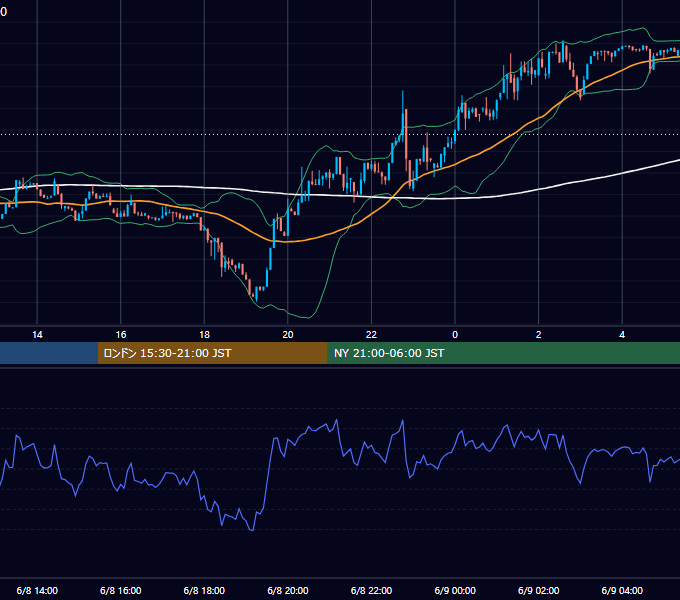
Task: Click the 4 hour label on the time axis
Action: [x=622, y=334]
